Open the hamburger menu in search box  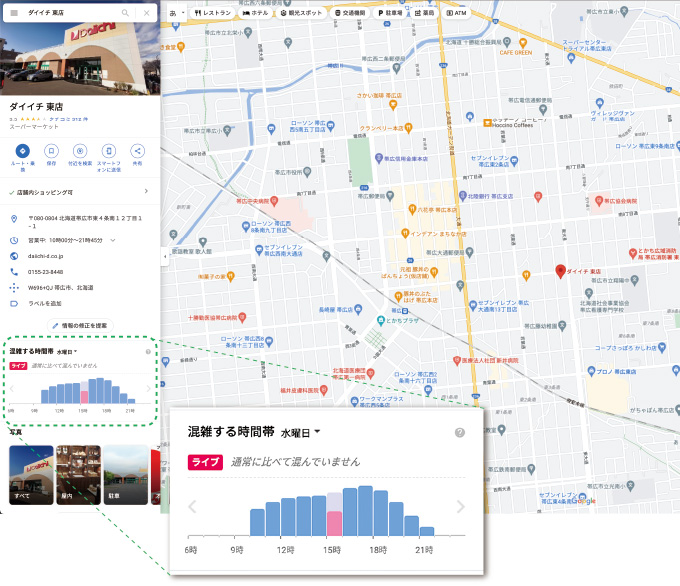(14, 13)
